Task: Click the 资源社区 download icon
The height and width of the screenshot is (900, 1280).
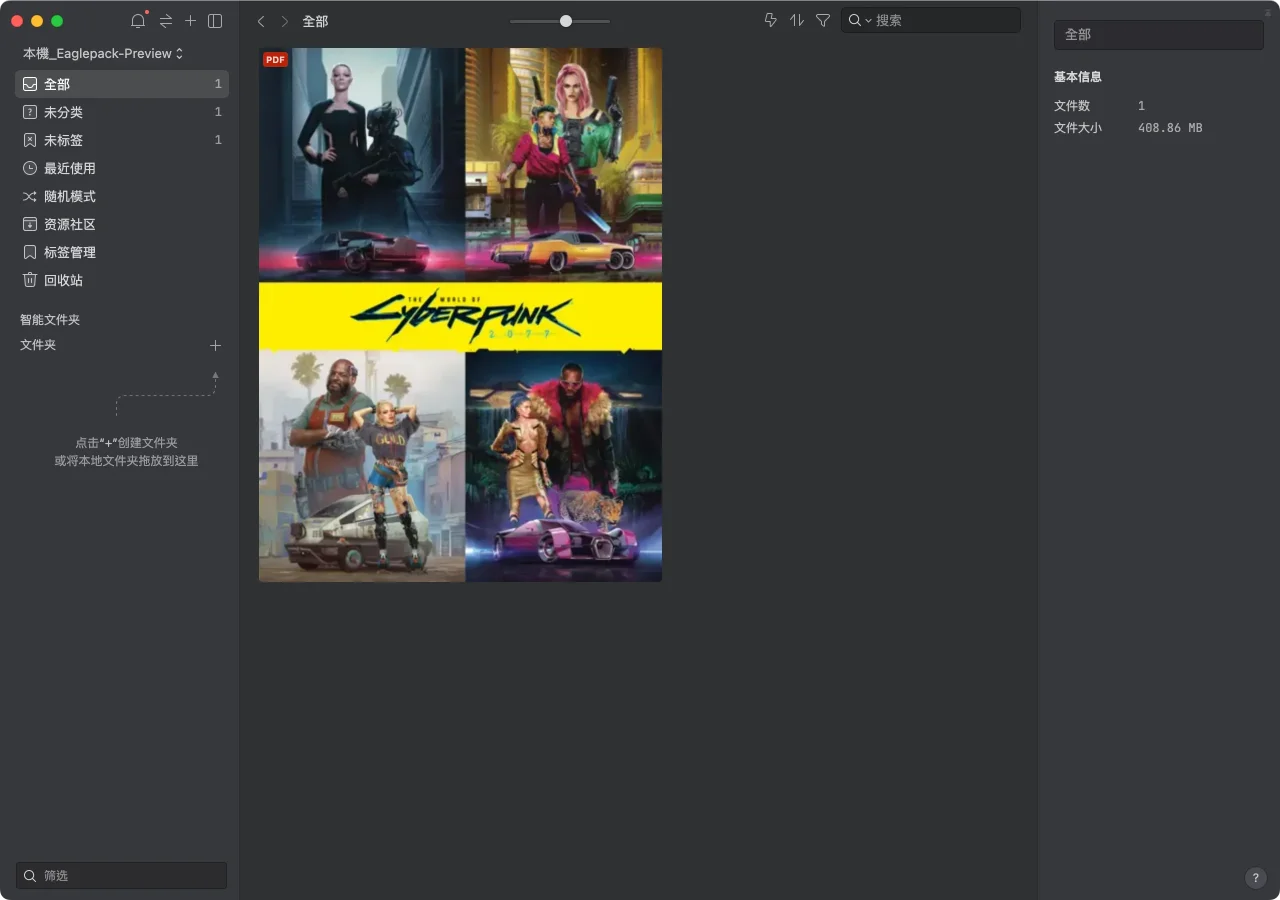Action: [x=30, y=224]
